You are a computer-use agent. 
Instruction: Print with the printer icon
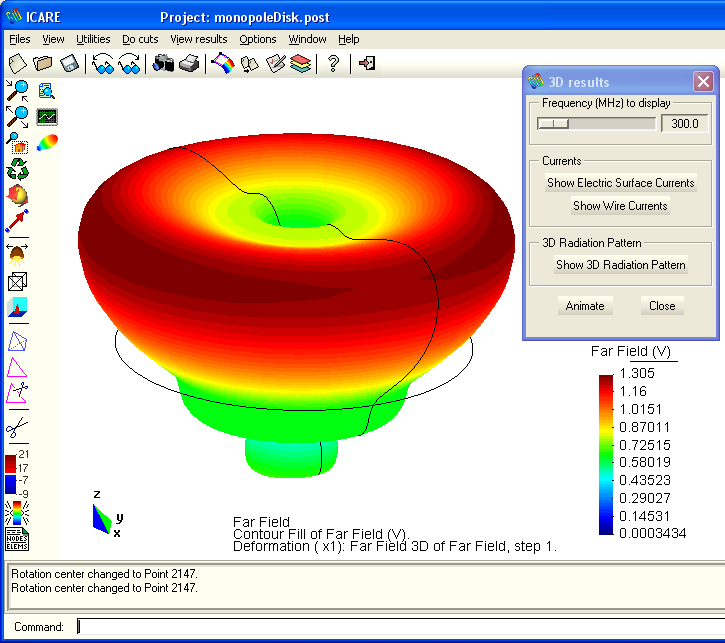[x=189, y=63]
